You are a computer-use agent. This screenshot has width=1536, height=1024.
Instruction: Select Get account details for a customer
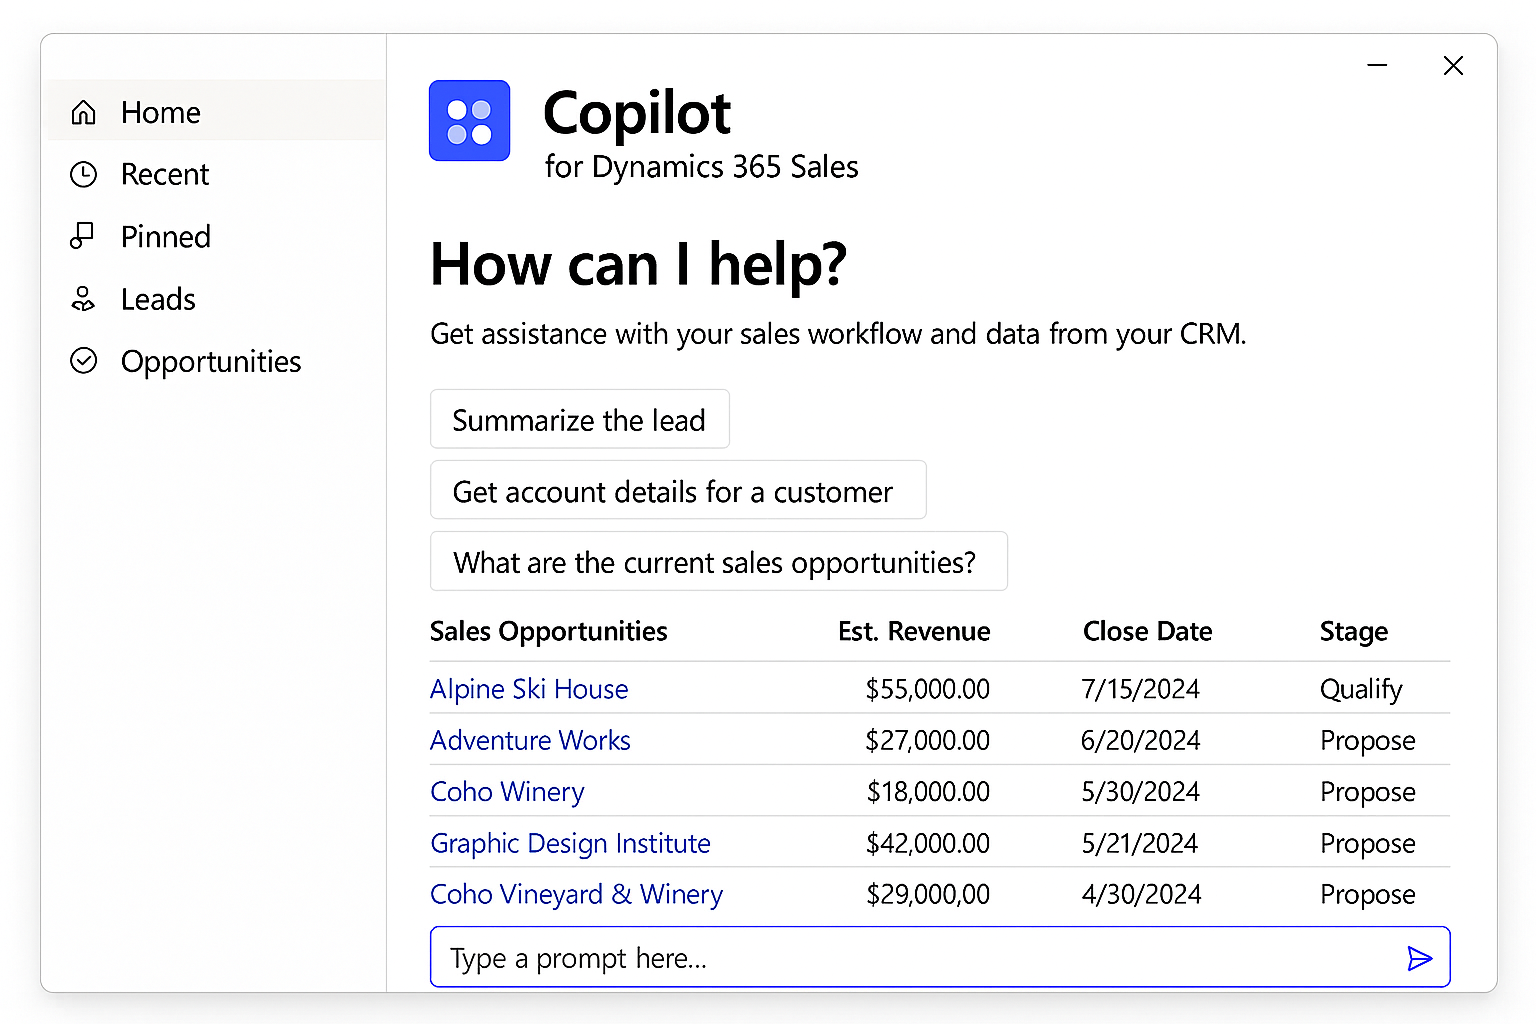coord(677,490)
